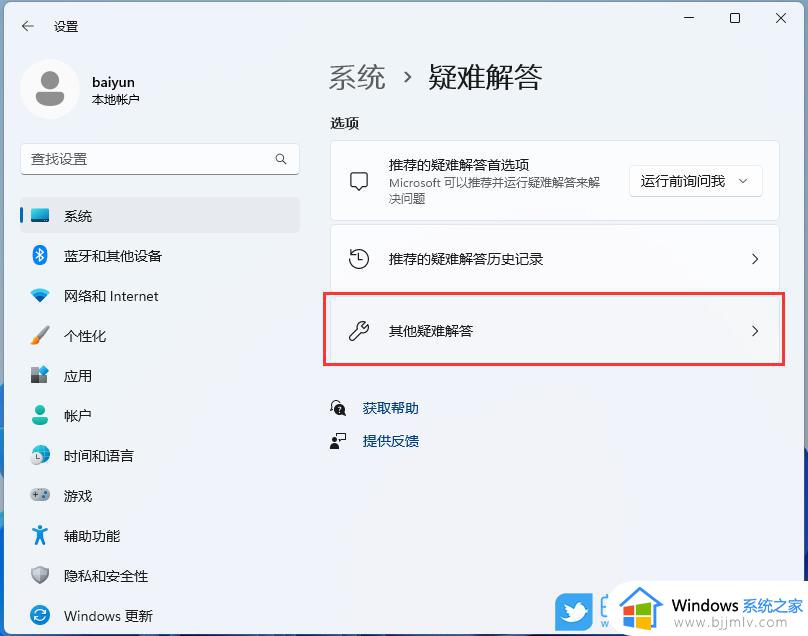The image size is (808, 636).
Task: Switch to 帐户 settings
Action: [x=160, y=415]
